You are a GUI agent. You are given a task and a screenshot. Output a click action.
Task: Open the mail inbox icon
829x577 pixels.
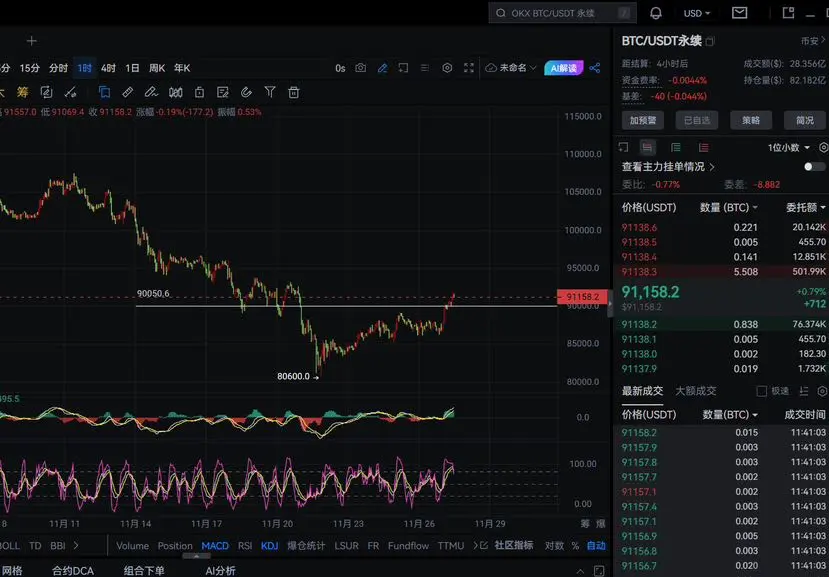pos(739,13)
